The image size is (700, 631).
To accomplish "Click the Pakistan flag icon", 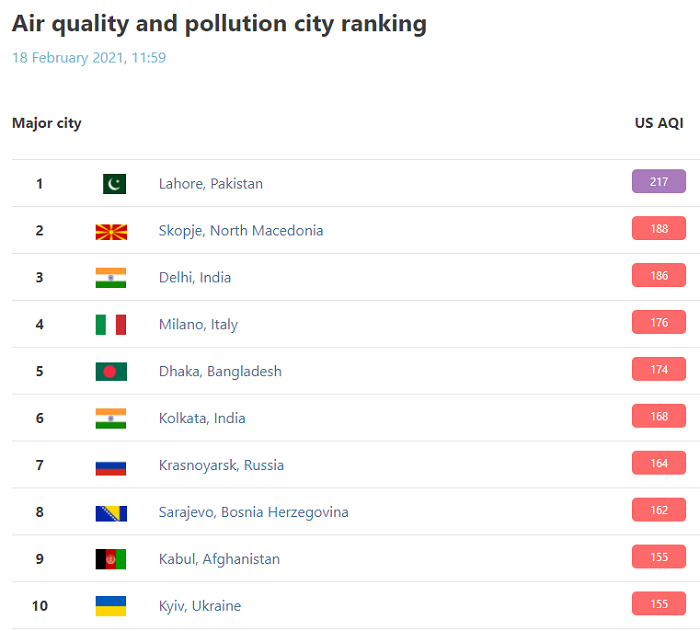I will (x=114, y=184).
